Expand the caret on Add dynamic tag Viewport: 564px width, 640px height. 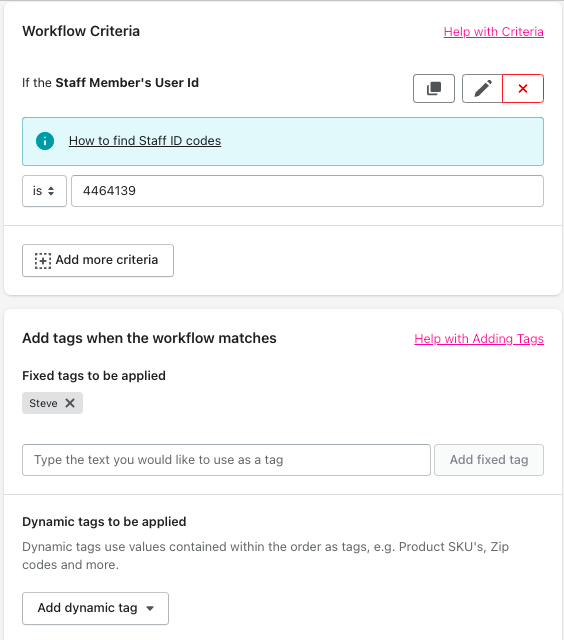coord(150,608)
